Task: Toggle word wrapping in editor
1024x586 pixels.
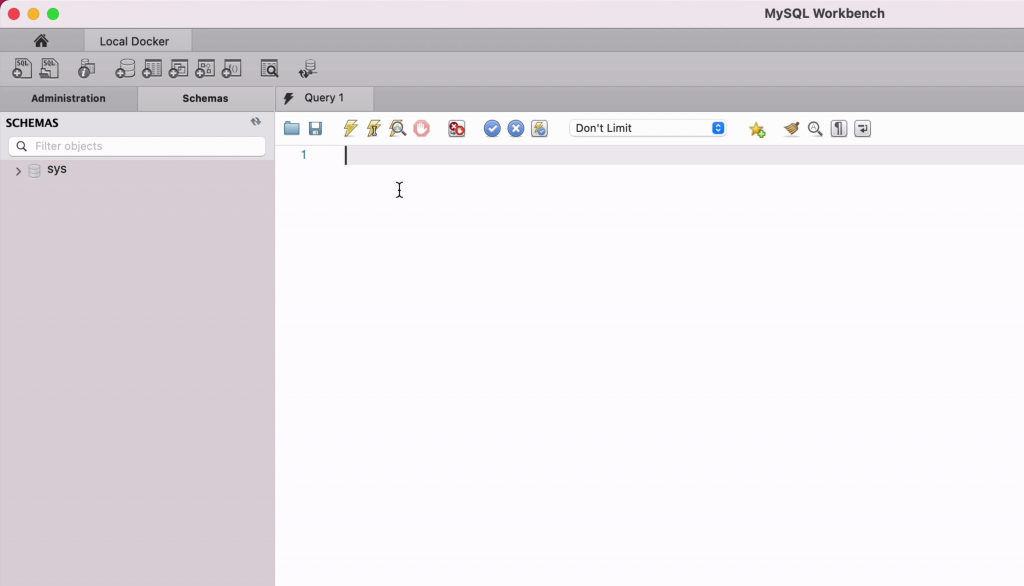Action: click(862, 128)
